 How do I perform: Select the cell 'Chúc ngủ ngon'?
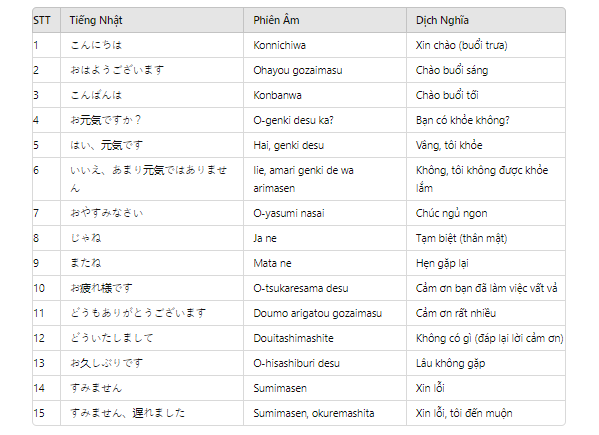click(486, 213)
